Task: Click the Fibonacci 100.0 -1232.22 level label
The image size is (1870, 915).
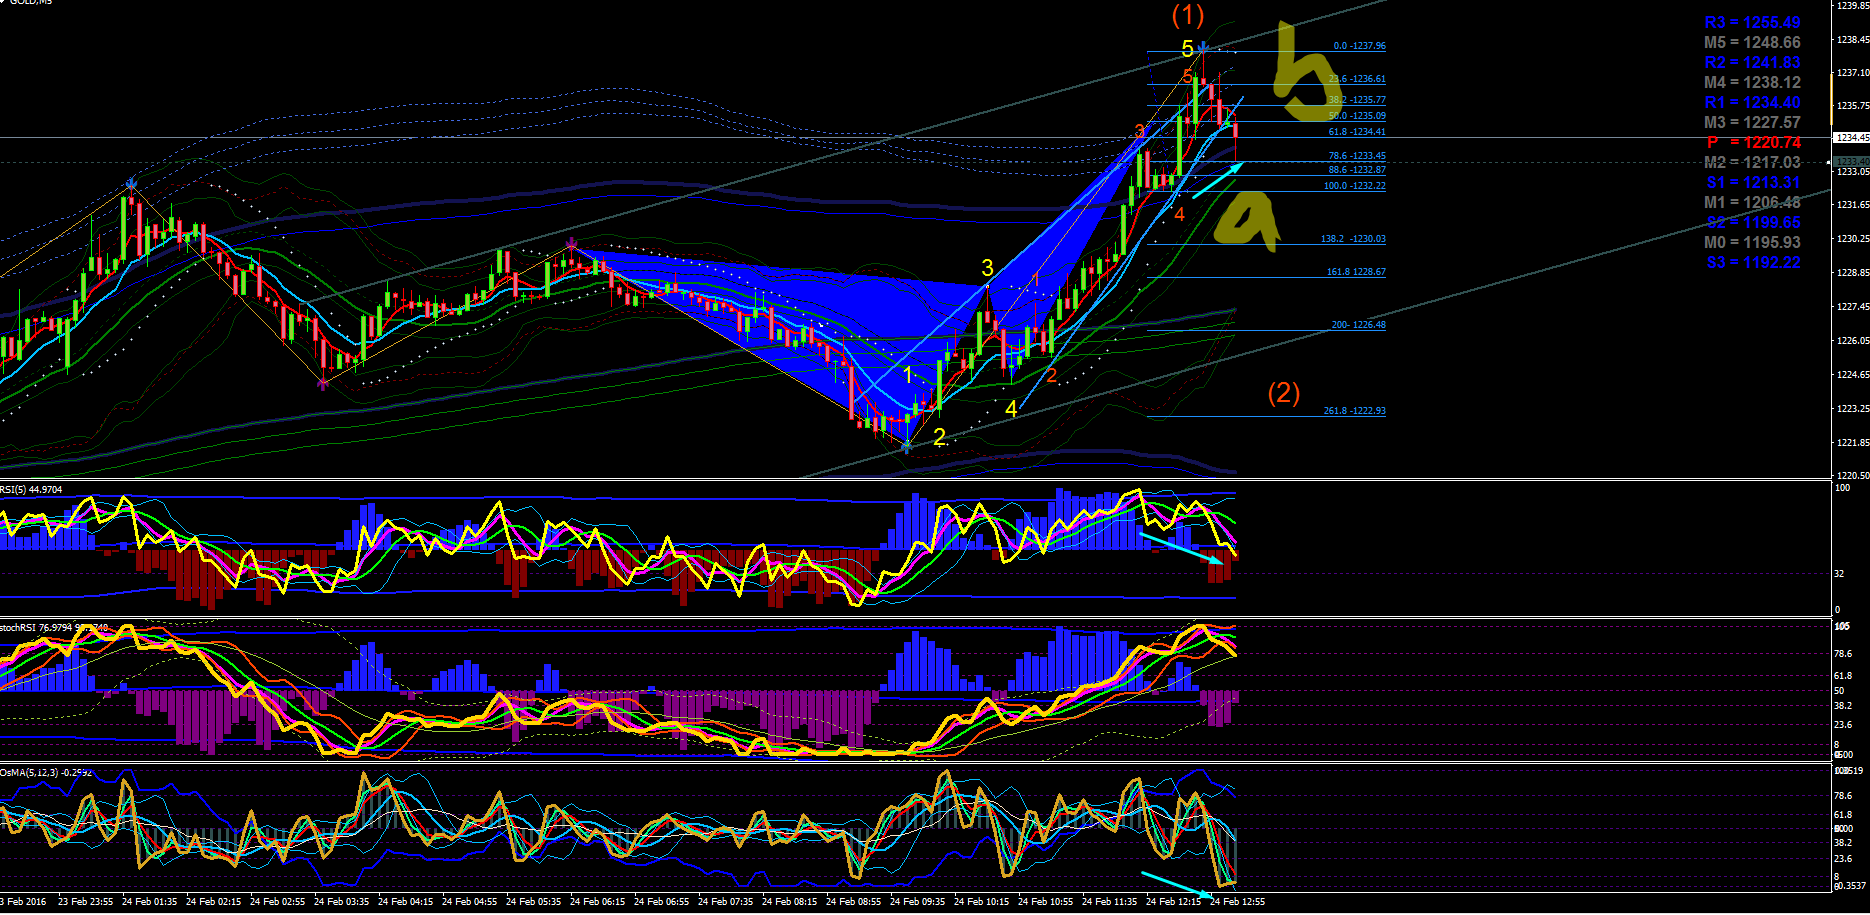Action: point(1355,186)
